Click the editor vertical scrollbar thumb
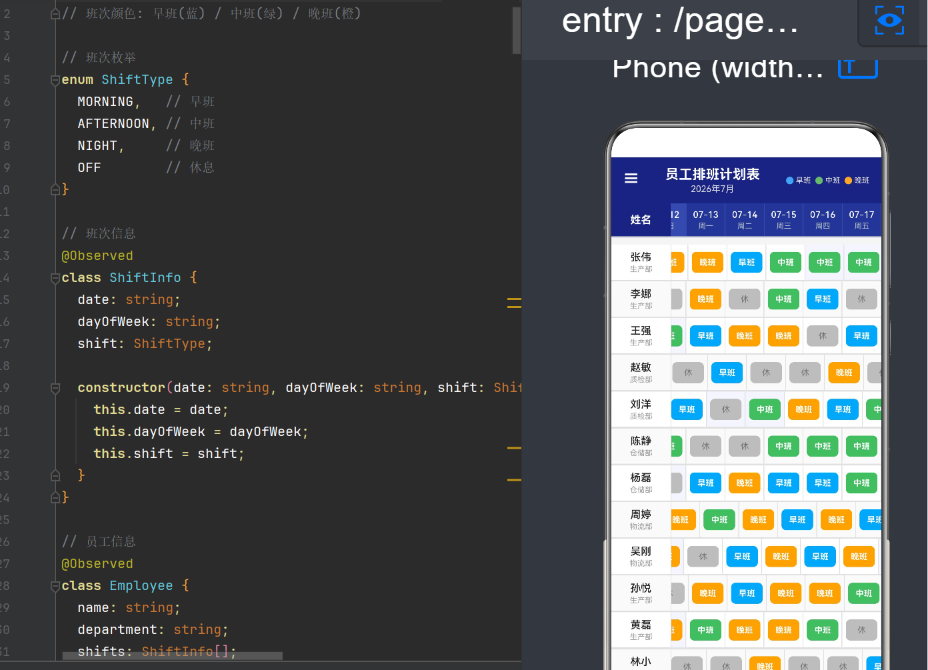The image size is (928, 670). click(516, 30)
